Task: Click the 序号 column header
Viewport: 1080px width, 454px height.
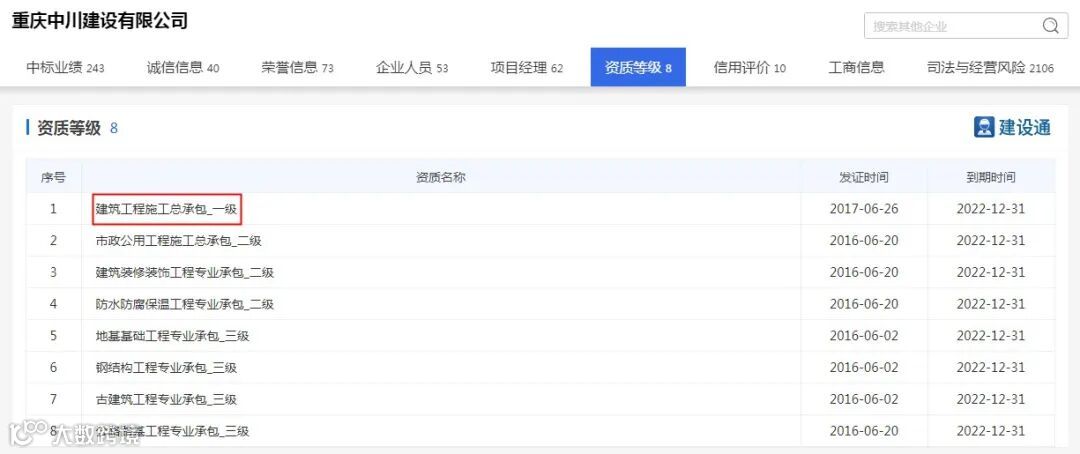Action: point(53,177)
